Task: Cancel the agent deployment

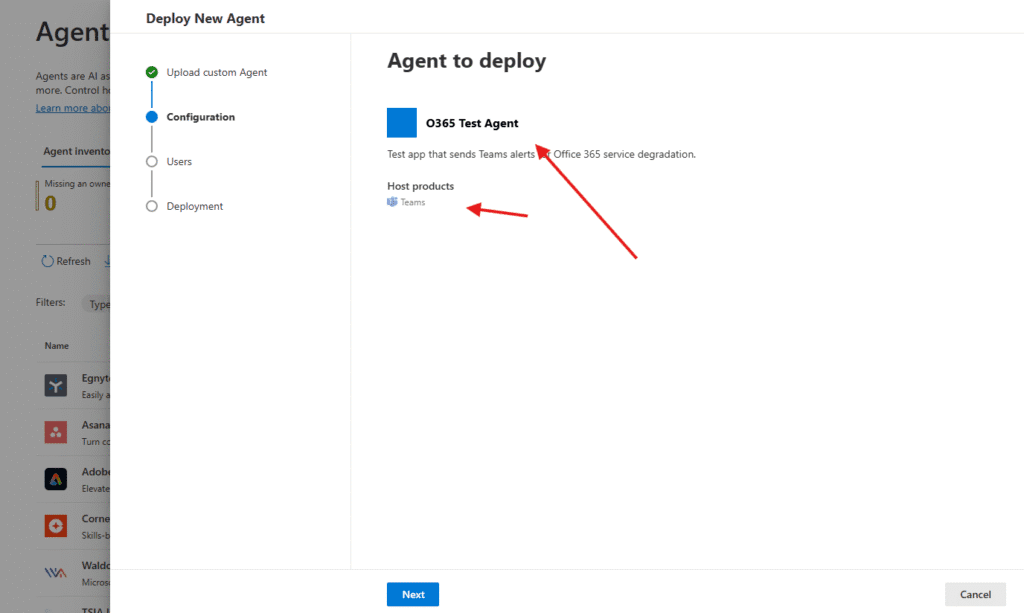Action: pyautogui.click(x=975, y=594)
